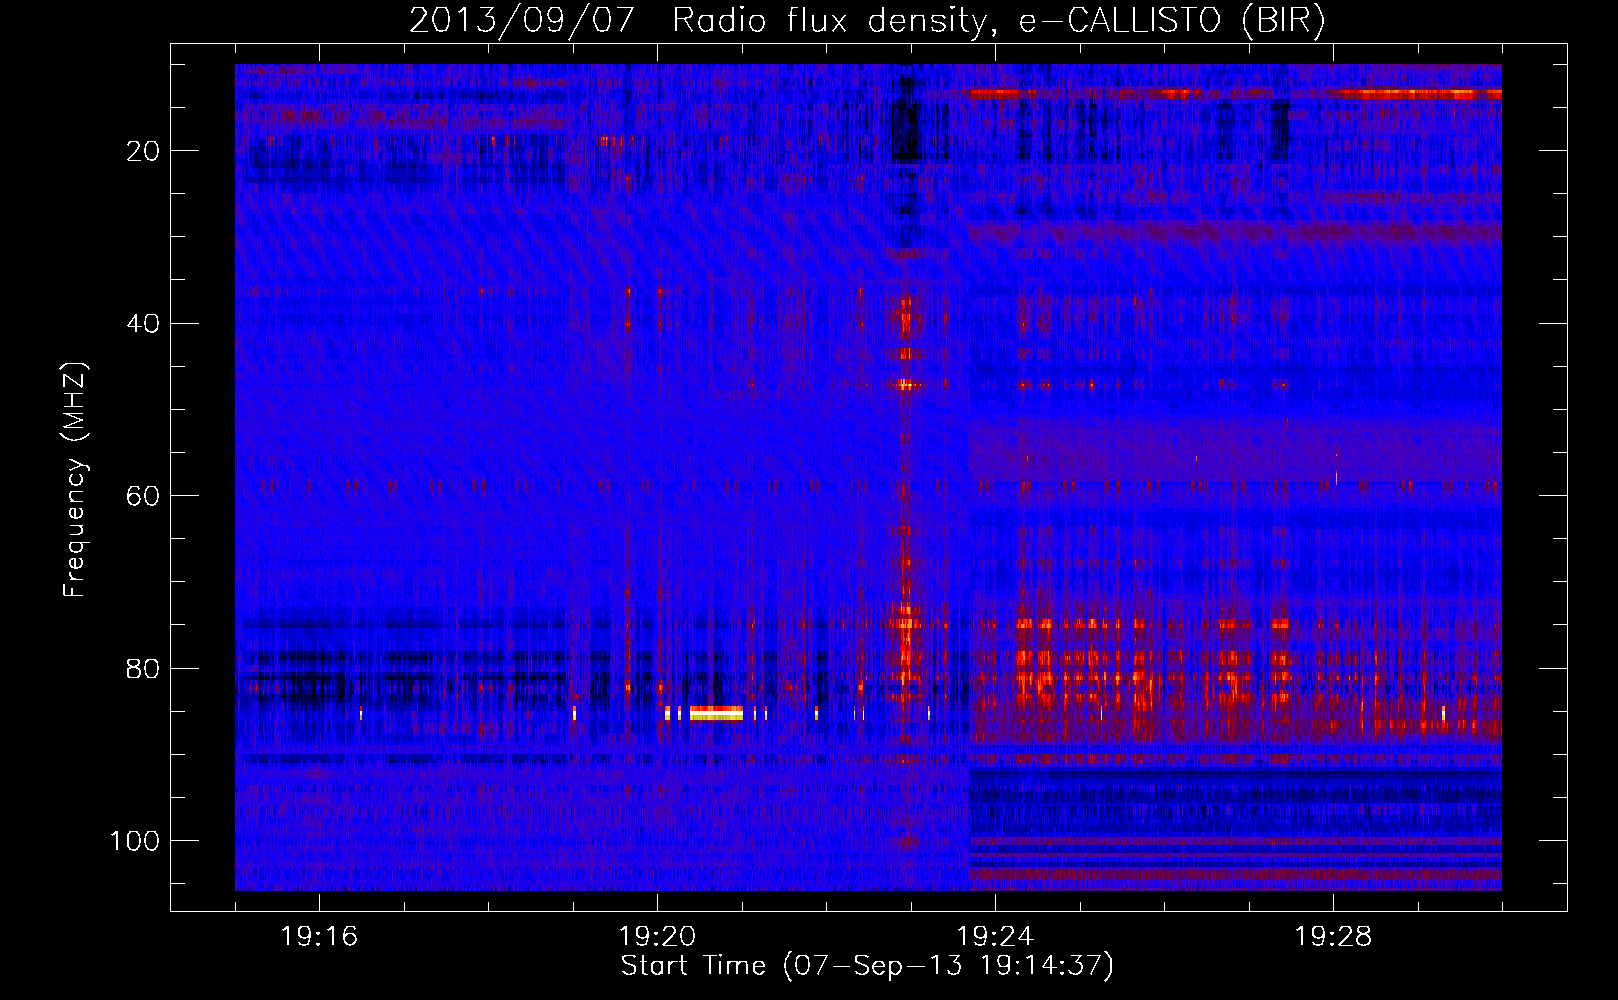Select the '19:16' time axis label
The image size is (1618, 1000).
point(319,937)
